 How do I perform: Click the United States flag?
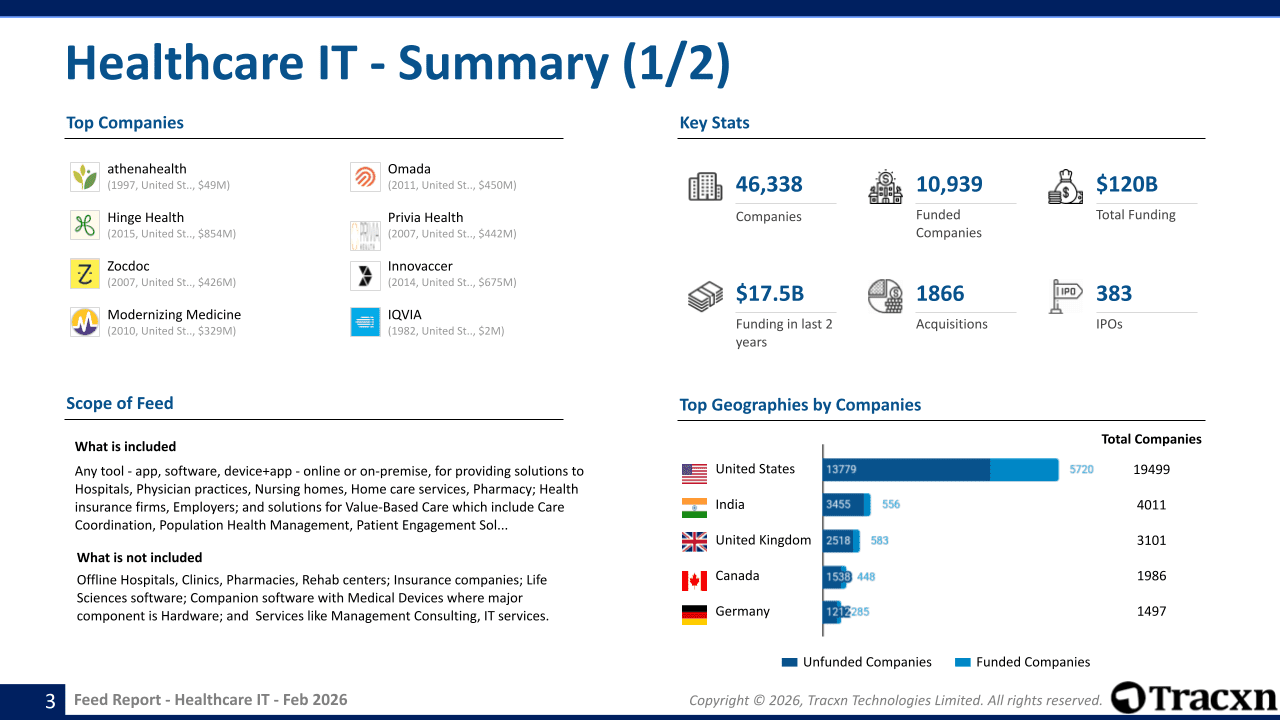(x=694, y=472)
